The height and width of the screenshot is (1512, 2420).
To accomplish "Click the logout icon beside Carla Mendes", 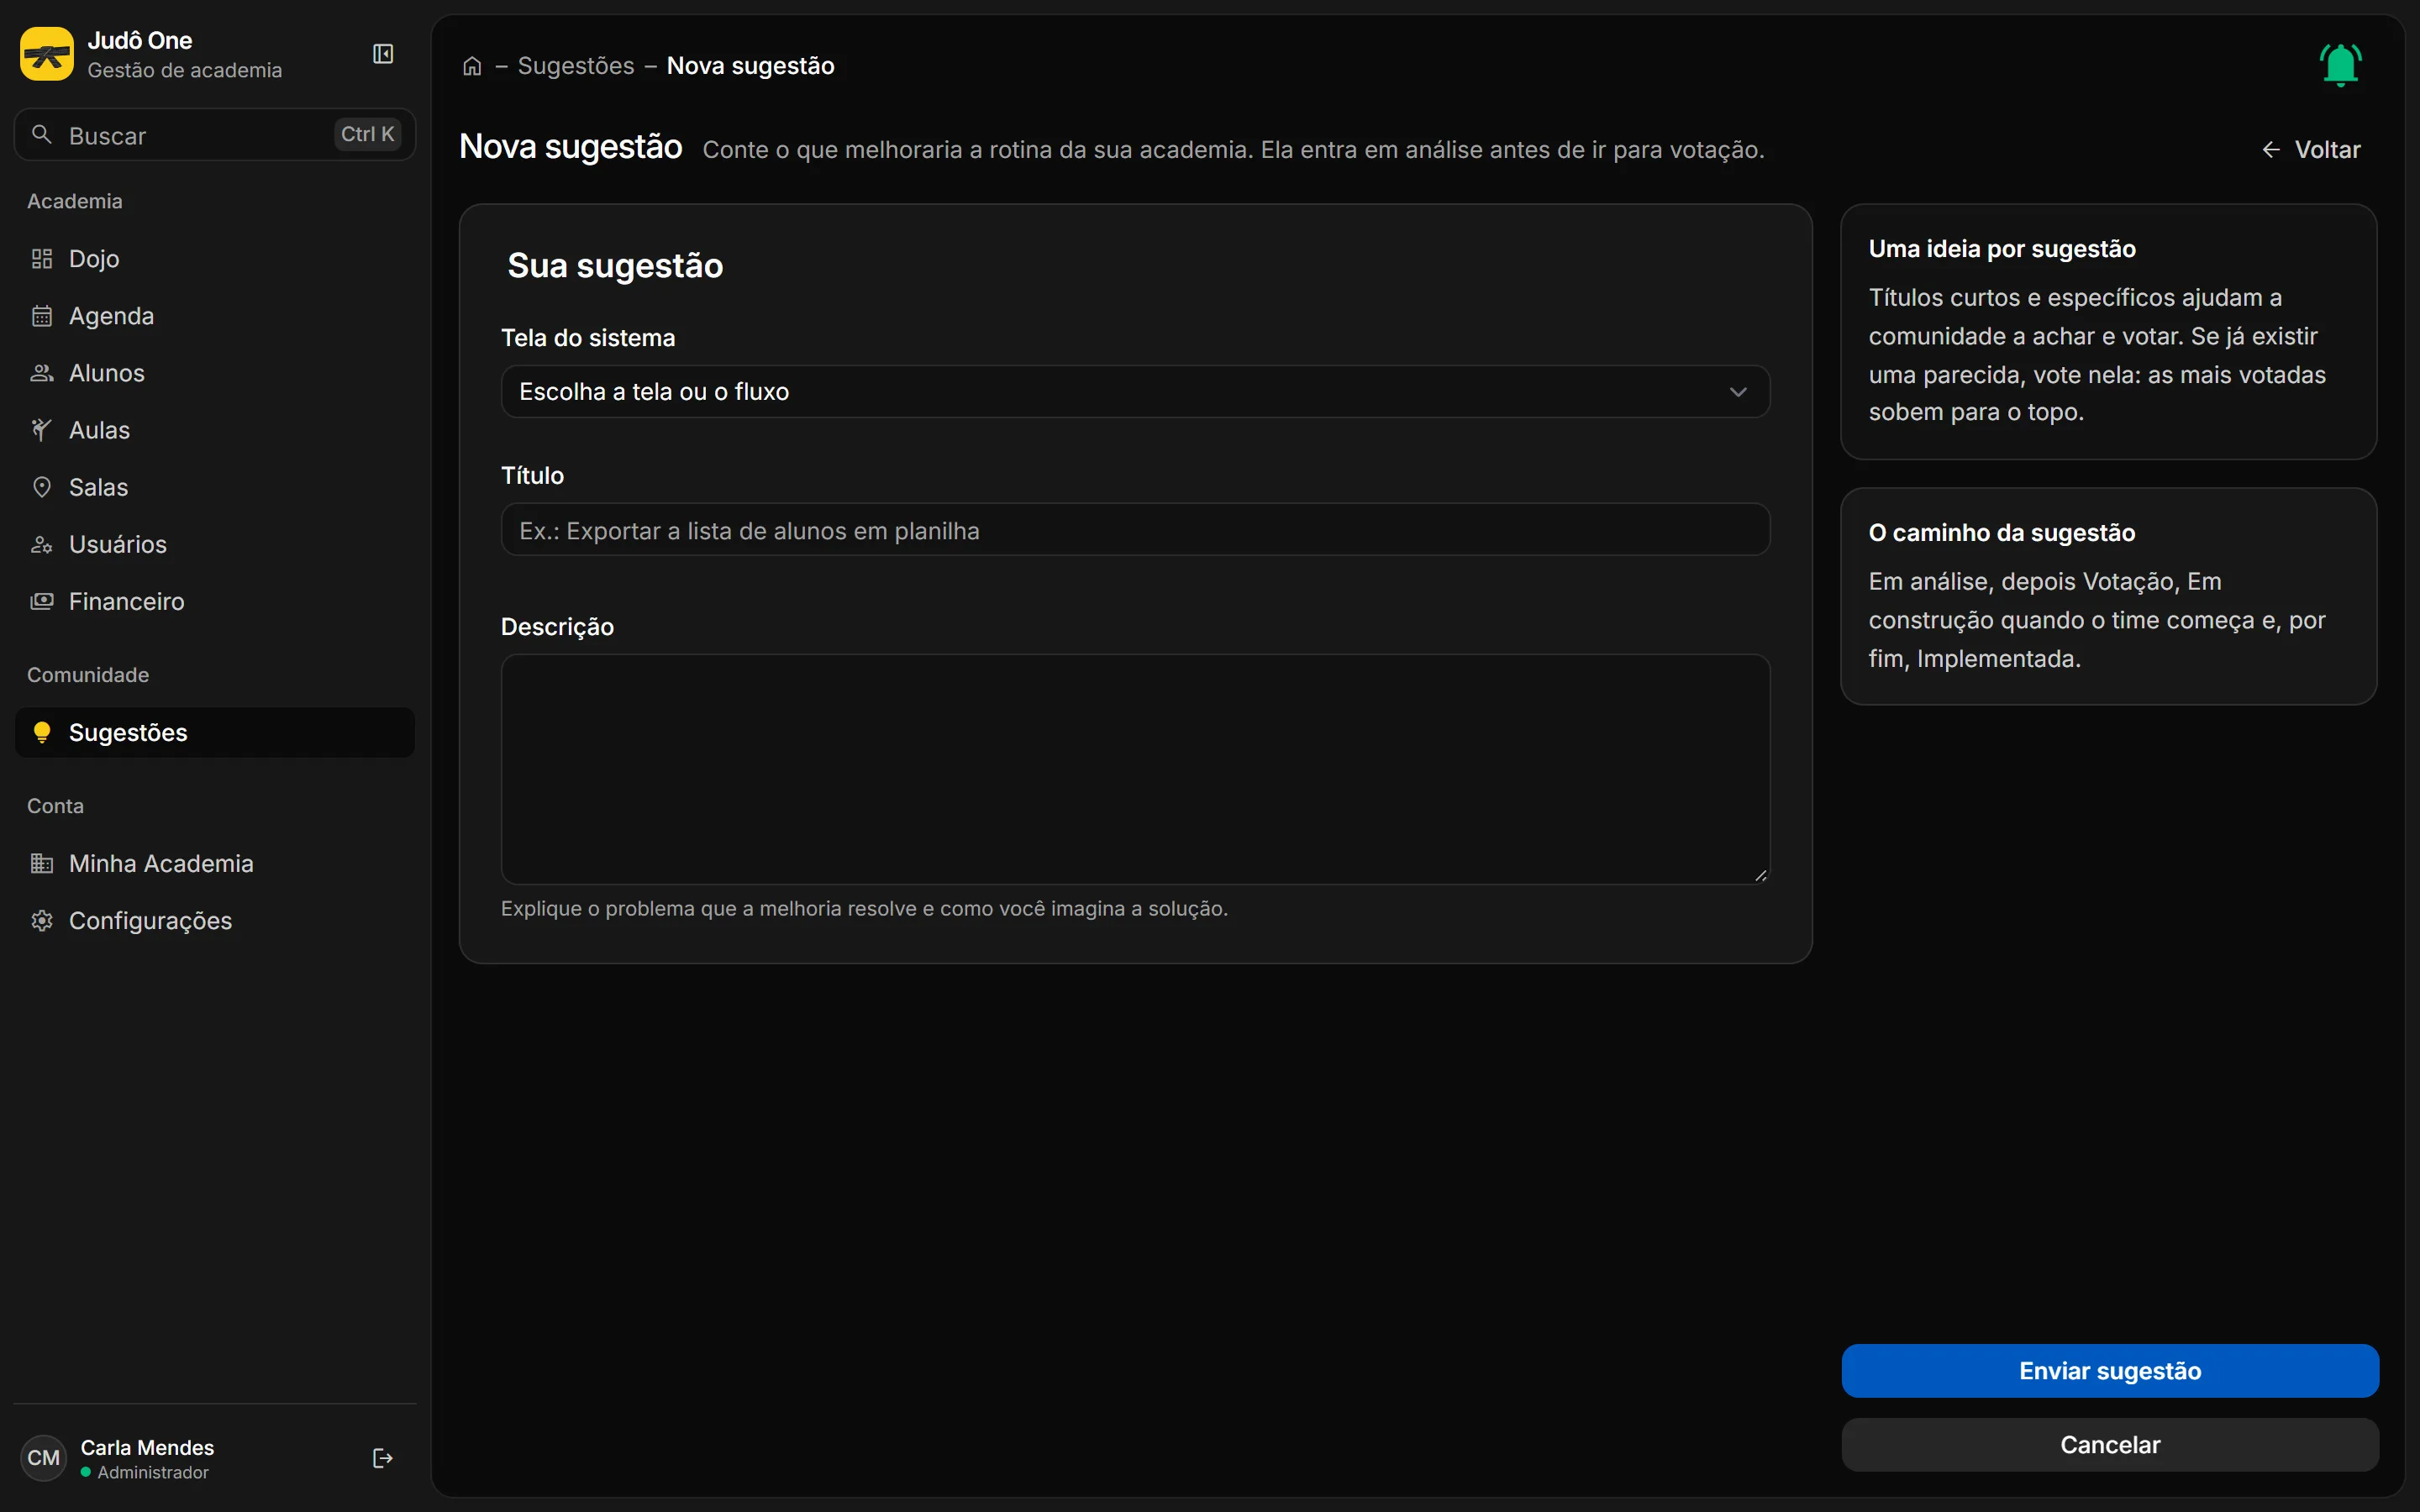I will (x=383, y=1458).
